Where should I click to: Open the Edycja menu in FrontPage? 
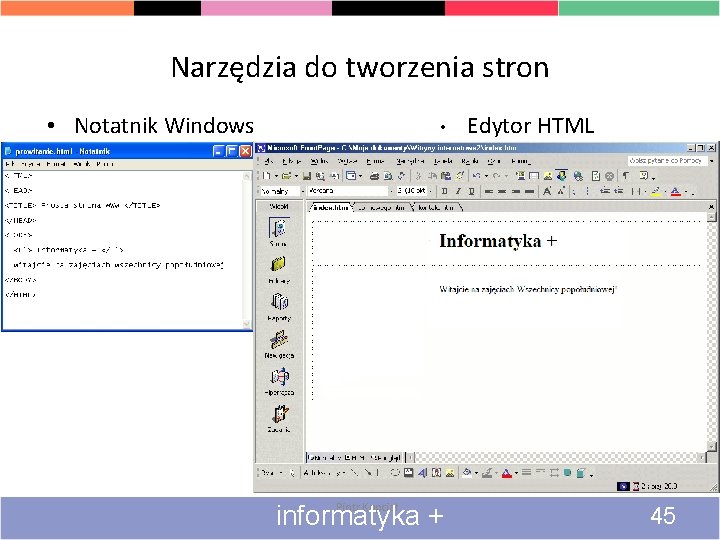tap(292, 161)
